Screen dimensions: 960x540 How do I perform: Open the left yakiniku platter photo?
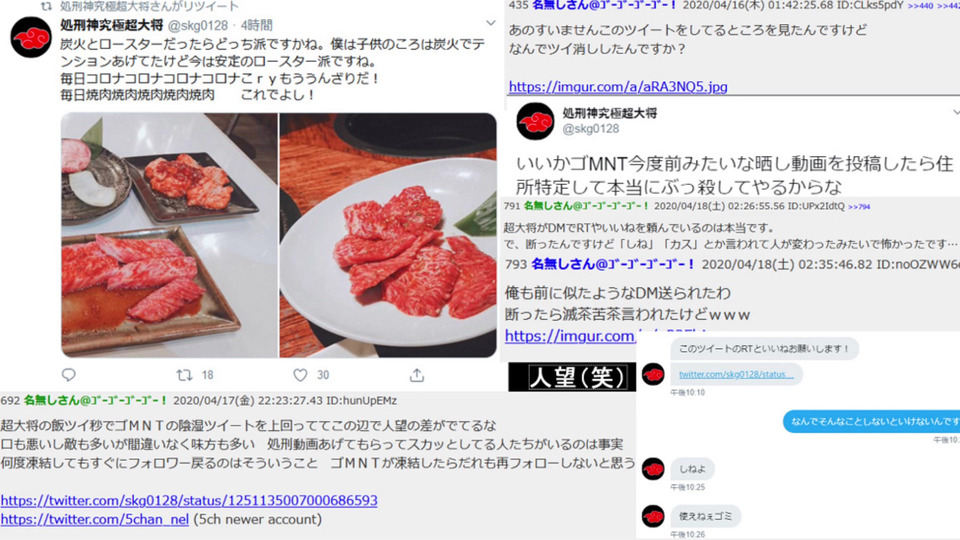pos(170,235)
